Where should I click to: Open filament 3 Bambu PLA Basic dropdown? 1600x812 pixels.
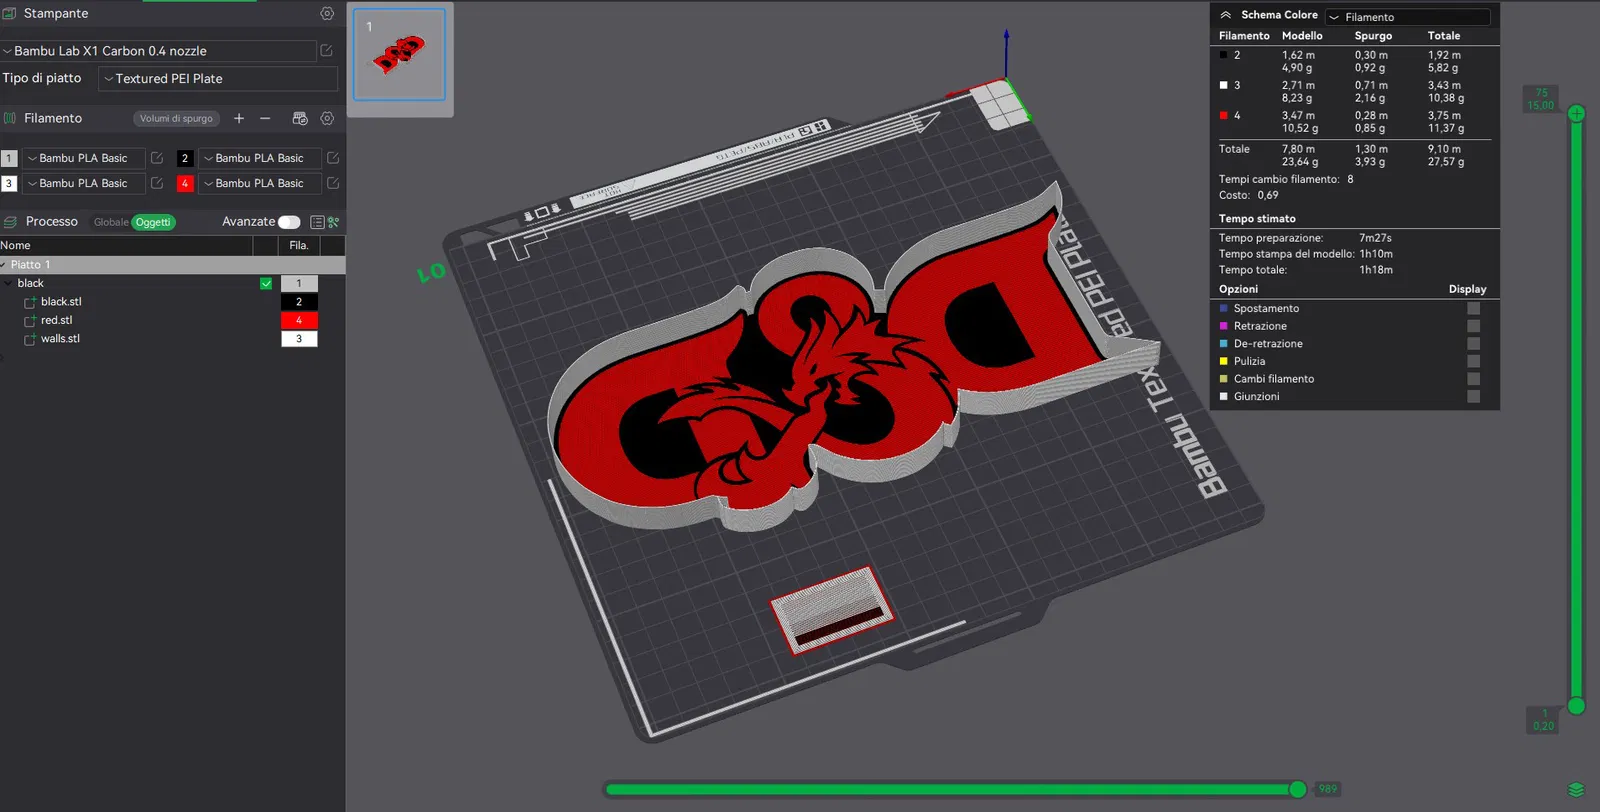[x=83, y=183]
